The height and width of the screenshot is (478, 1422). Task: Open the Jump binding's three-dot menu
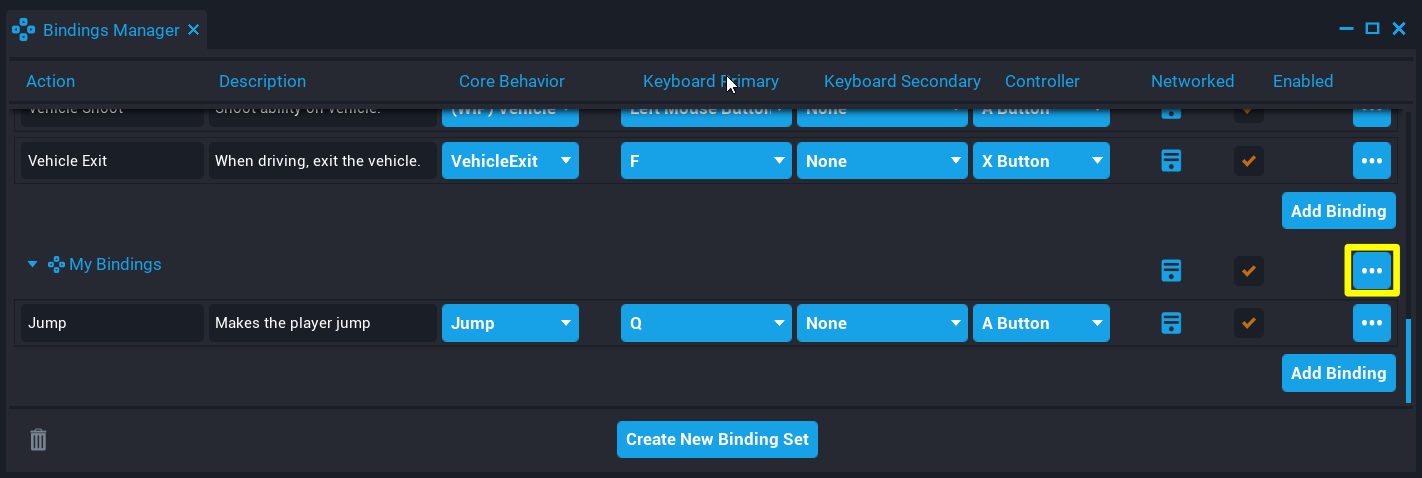pyautogui.click(x=1371, y=323)
